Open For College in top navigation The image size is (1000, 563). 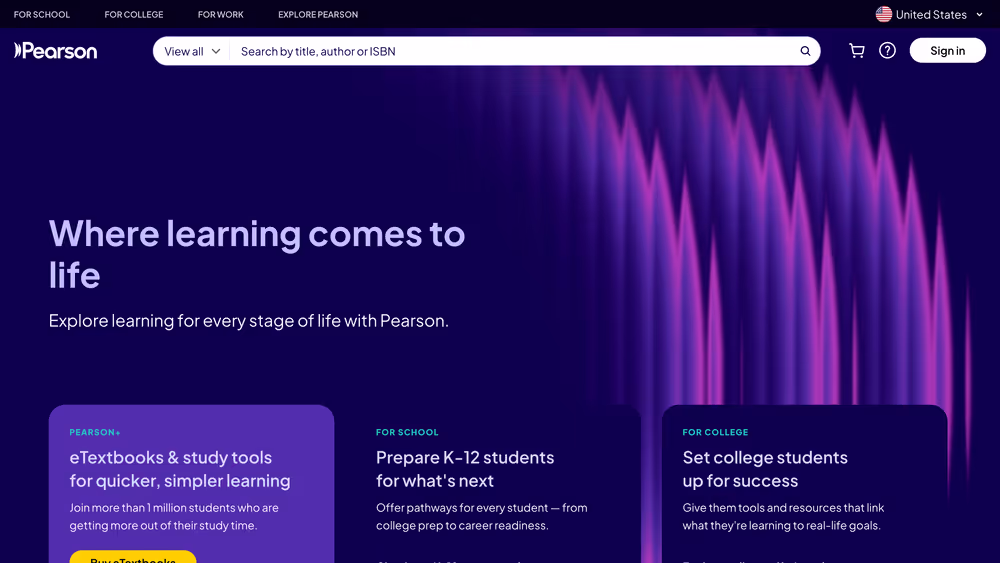pos(134,15)
